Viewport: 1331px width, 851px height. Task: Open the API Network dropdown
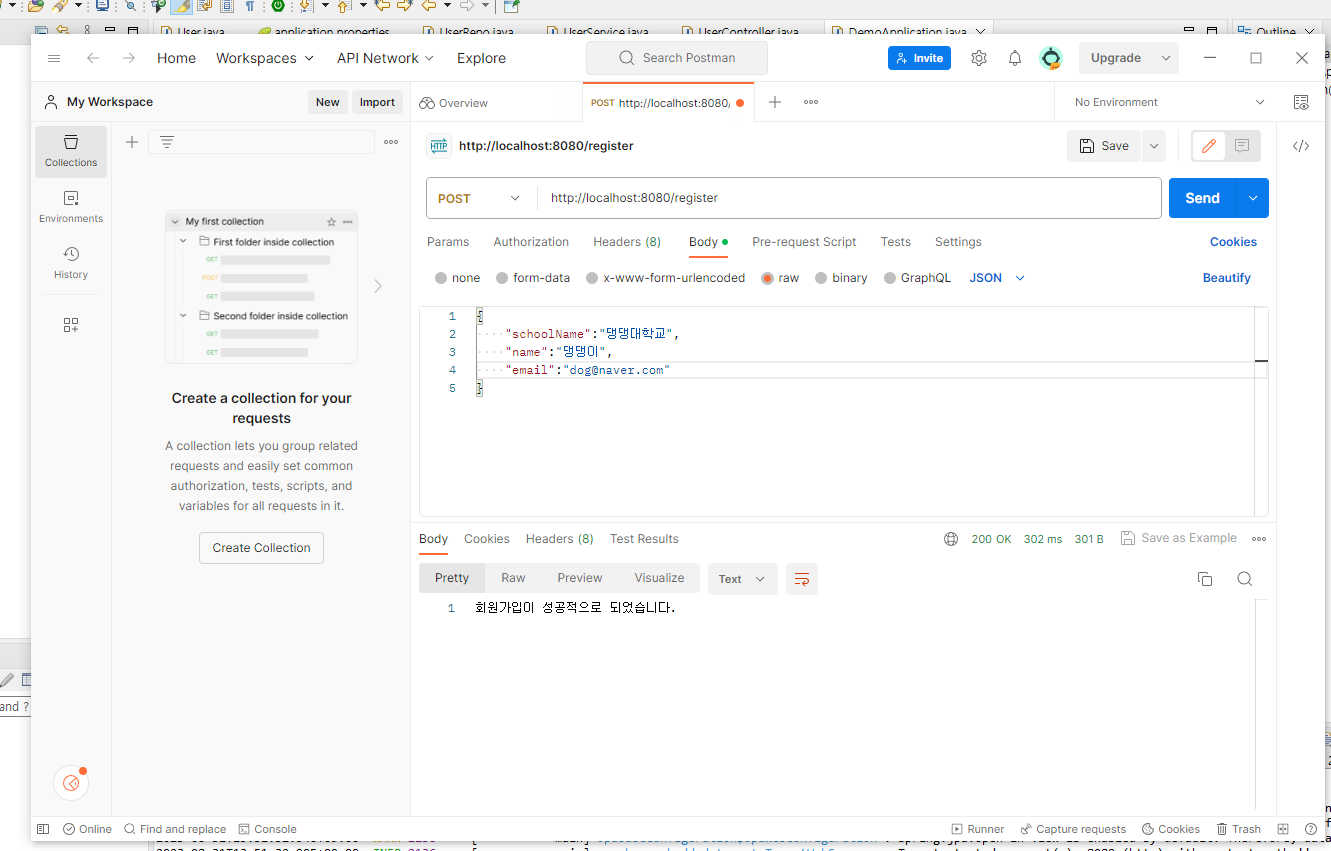[385, 58]
